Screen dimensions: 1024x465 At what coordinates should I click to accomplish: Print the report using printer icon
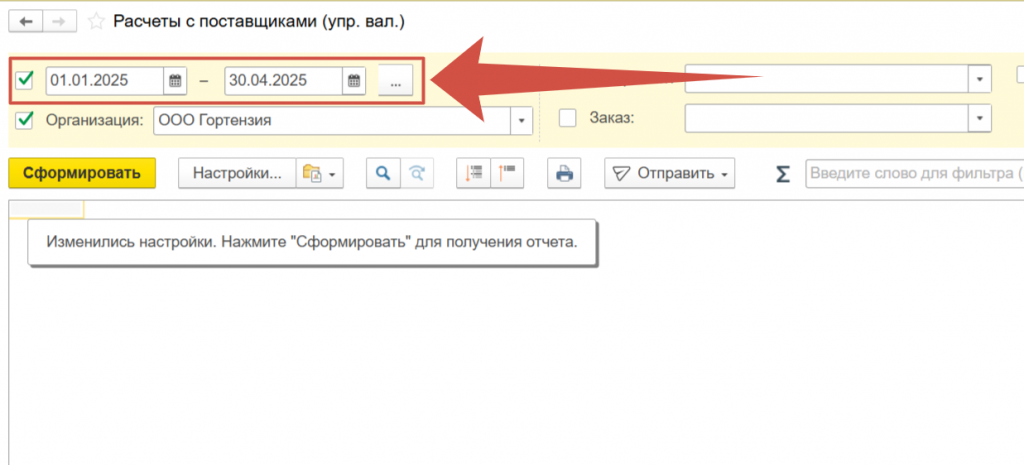pos(564,173)
